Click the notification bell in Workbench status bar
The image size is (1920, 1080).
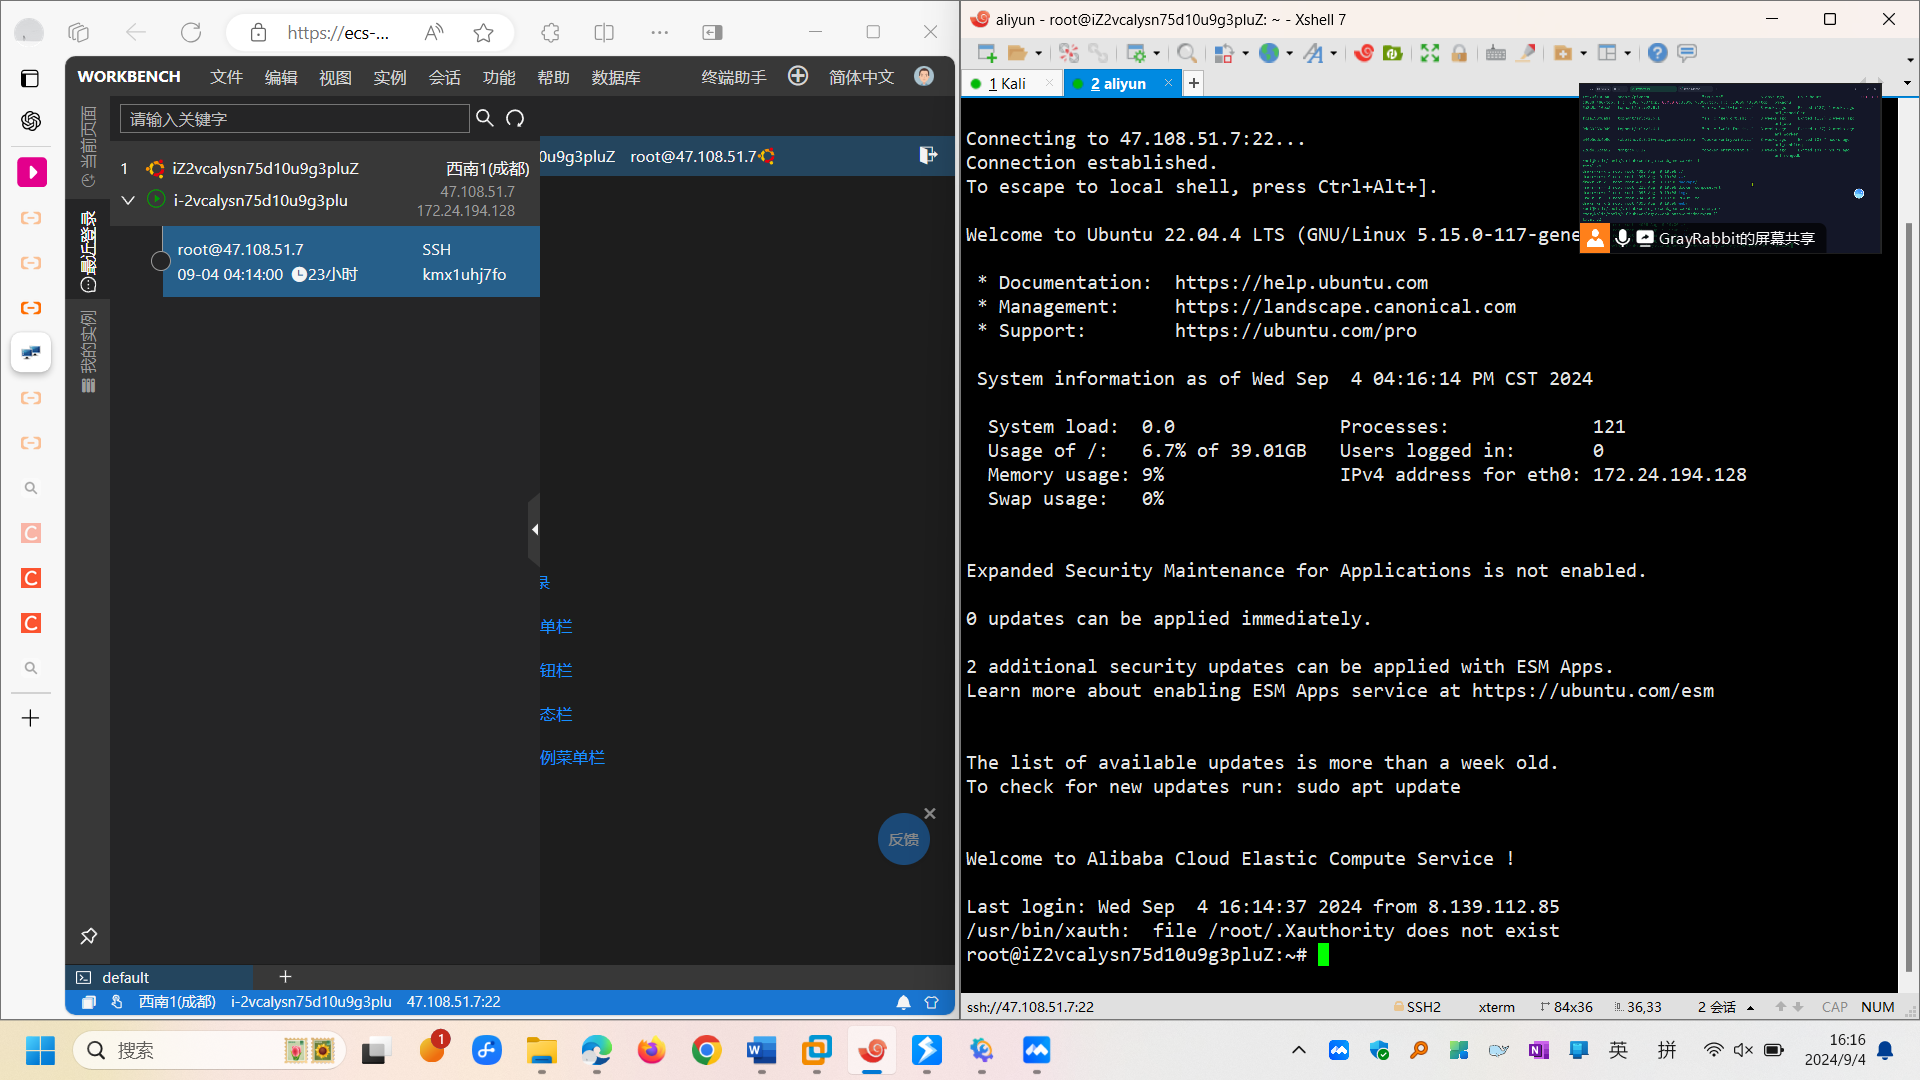coord(903,1002)
